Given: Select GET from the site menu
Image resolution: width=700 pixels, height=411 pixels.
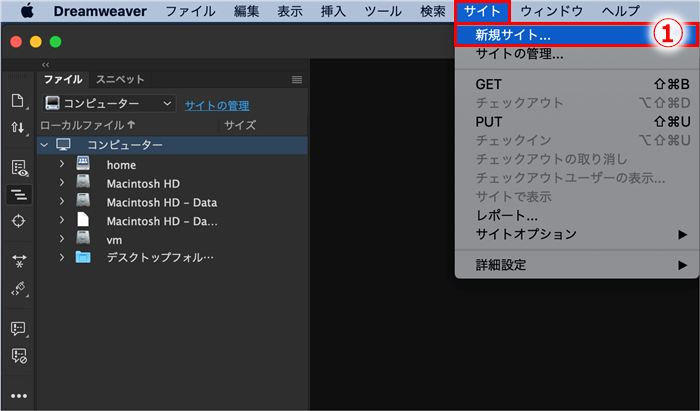Looking at the screenshot, I should click(x=577, y=84).
